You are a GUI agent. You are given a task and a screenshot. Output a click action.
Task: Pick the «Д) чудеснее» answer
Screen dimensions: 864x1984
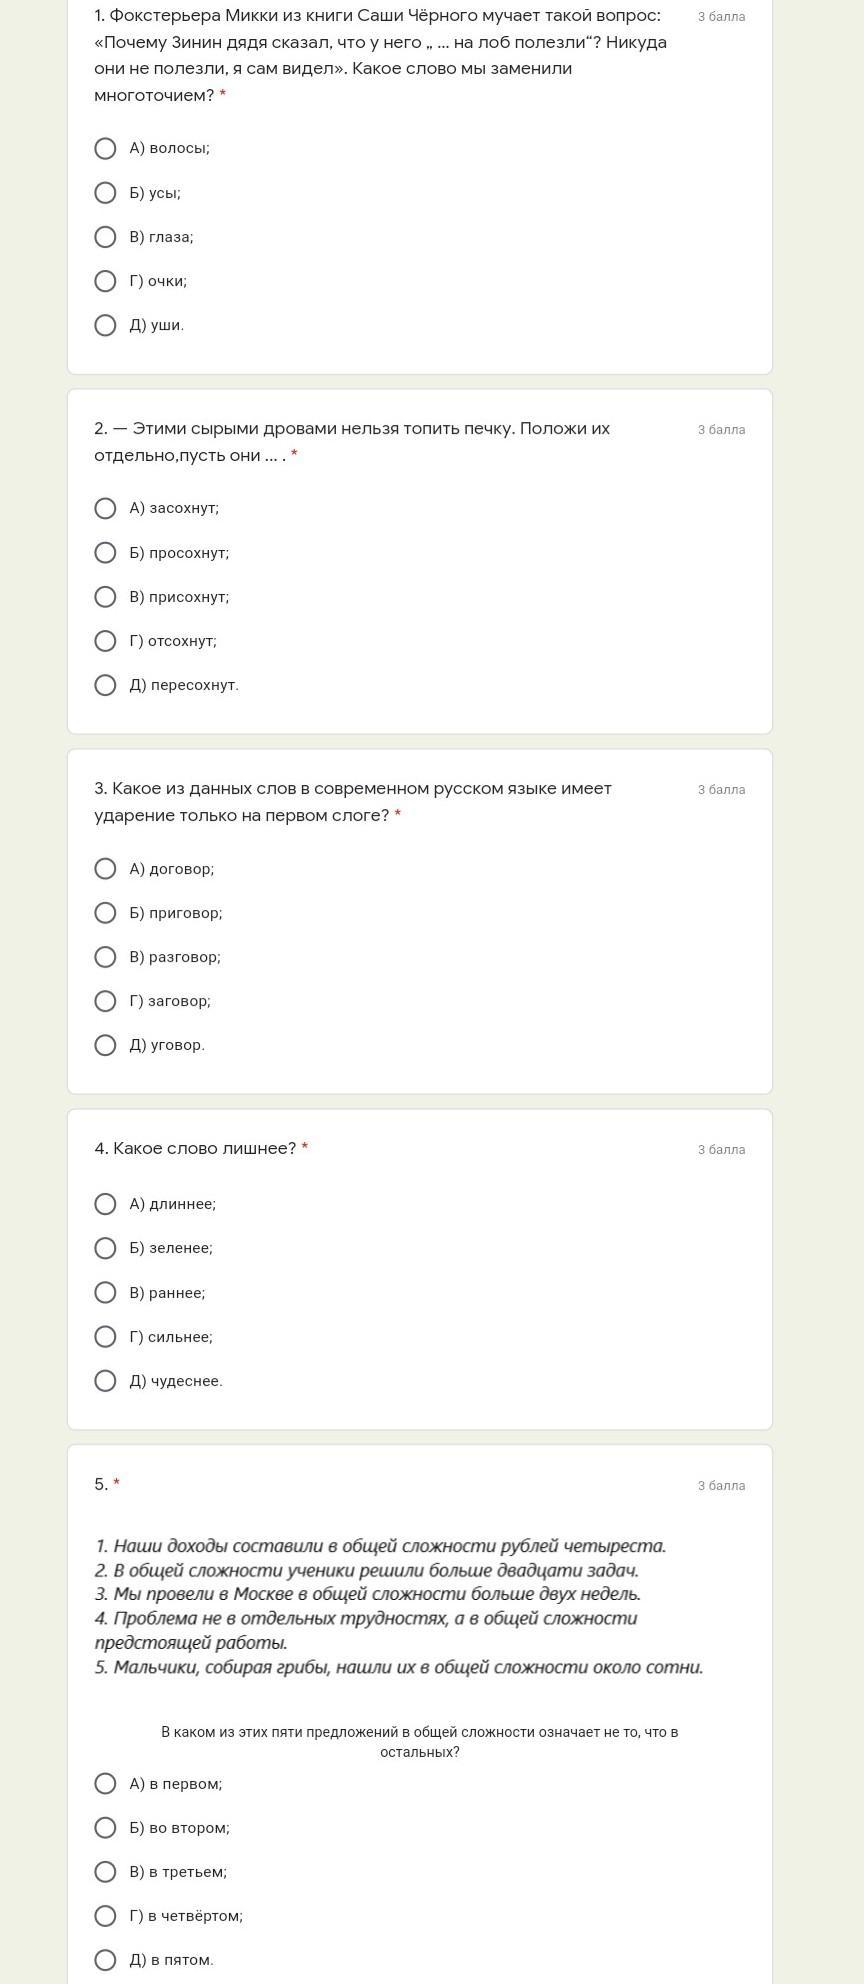pyautogui.click(x=105, y=1381)
